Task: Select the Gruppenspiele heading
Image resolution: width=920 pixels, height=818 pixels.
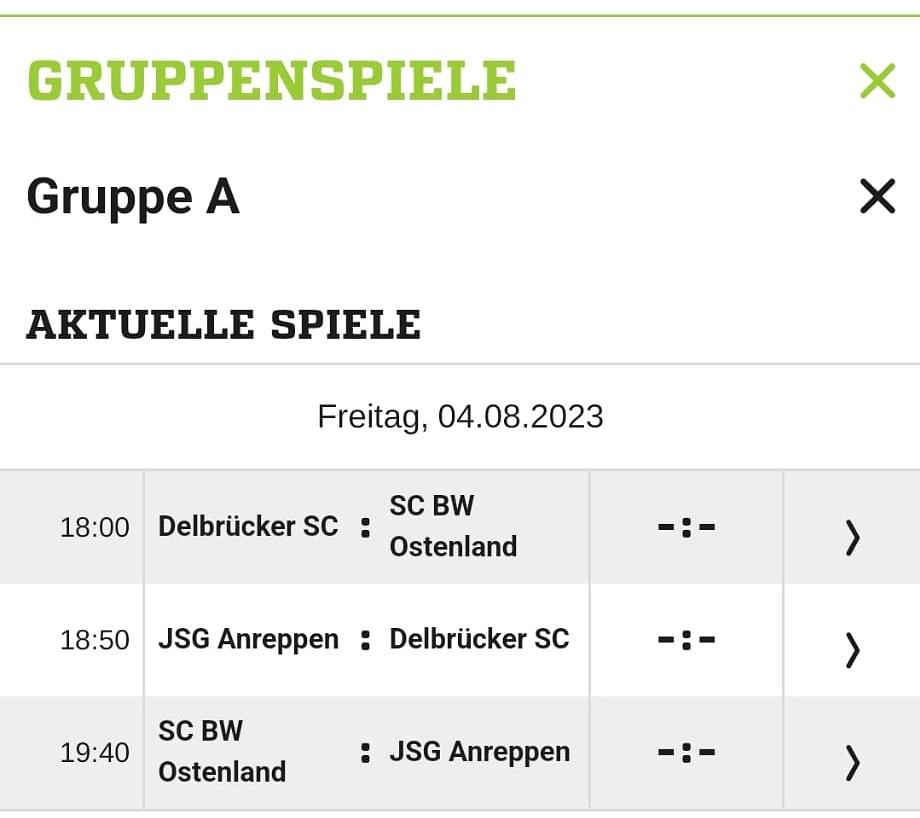Action: coord(271,81)
